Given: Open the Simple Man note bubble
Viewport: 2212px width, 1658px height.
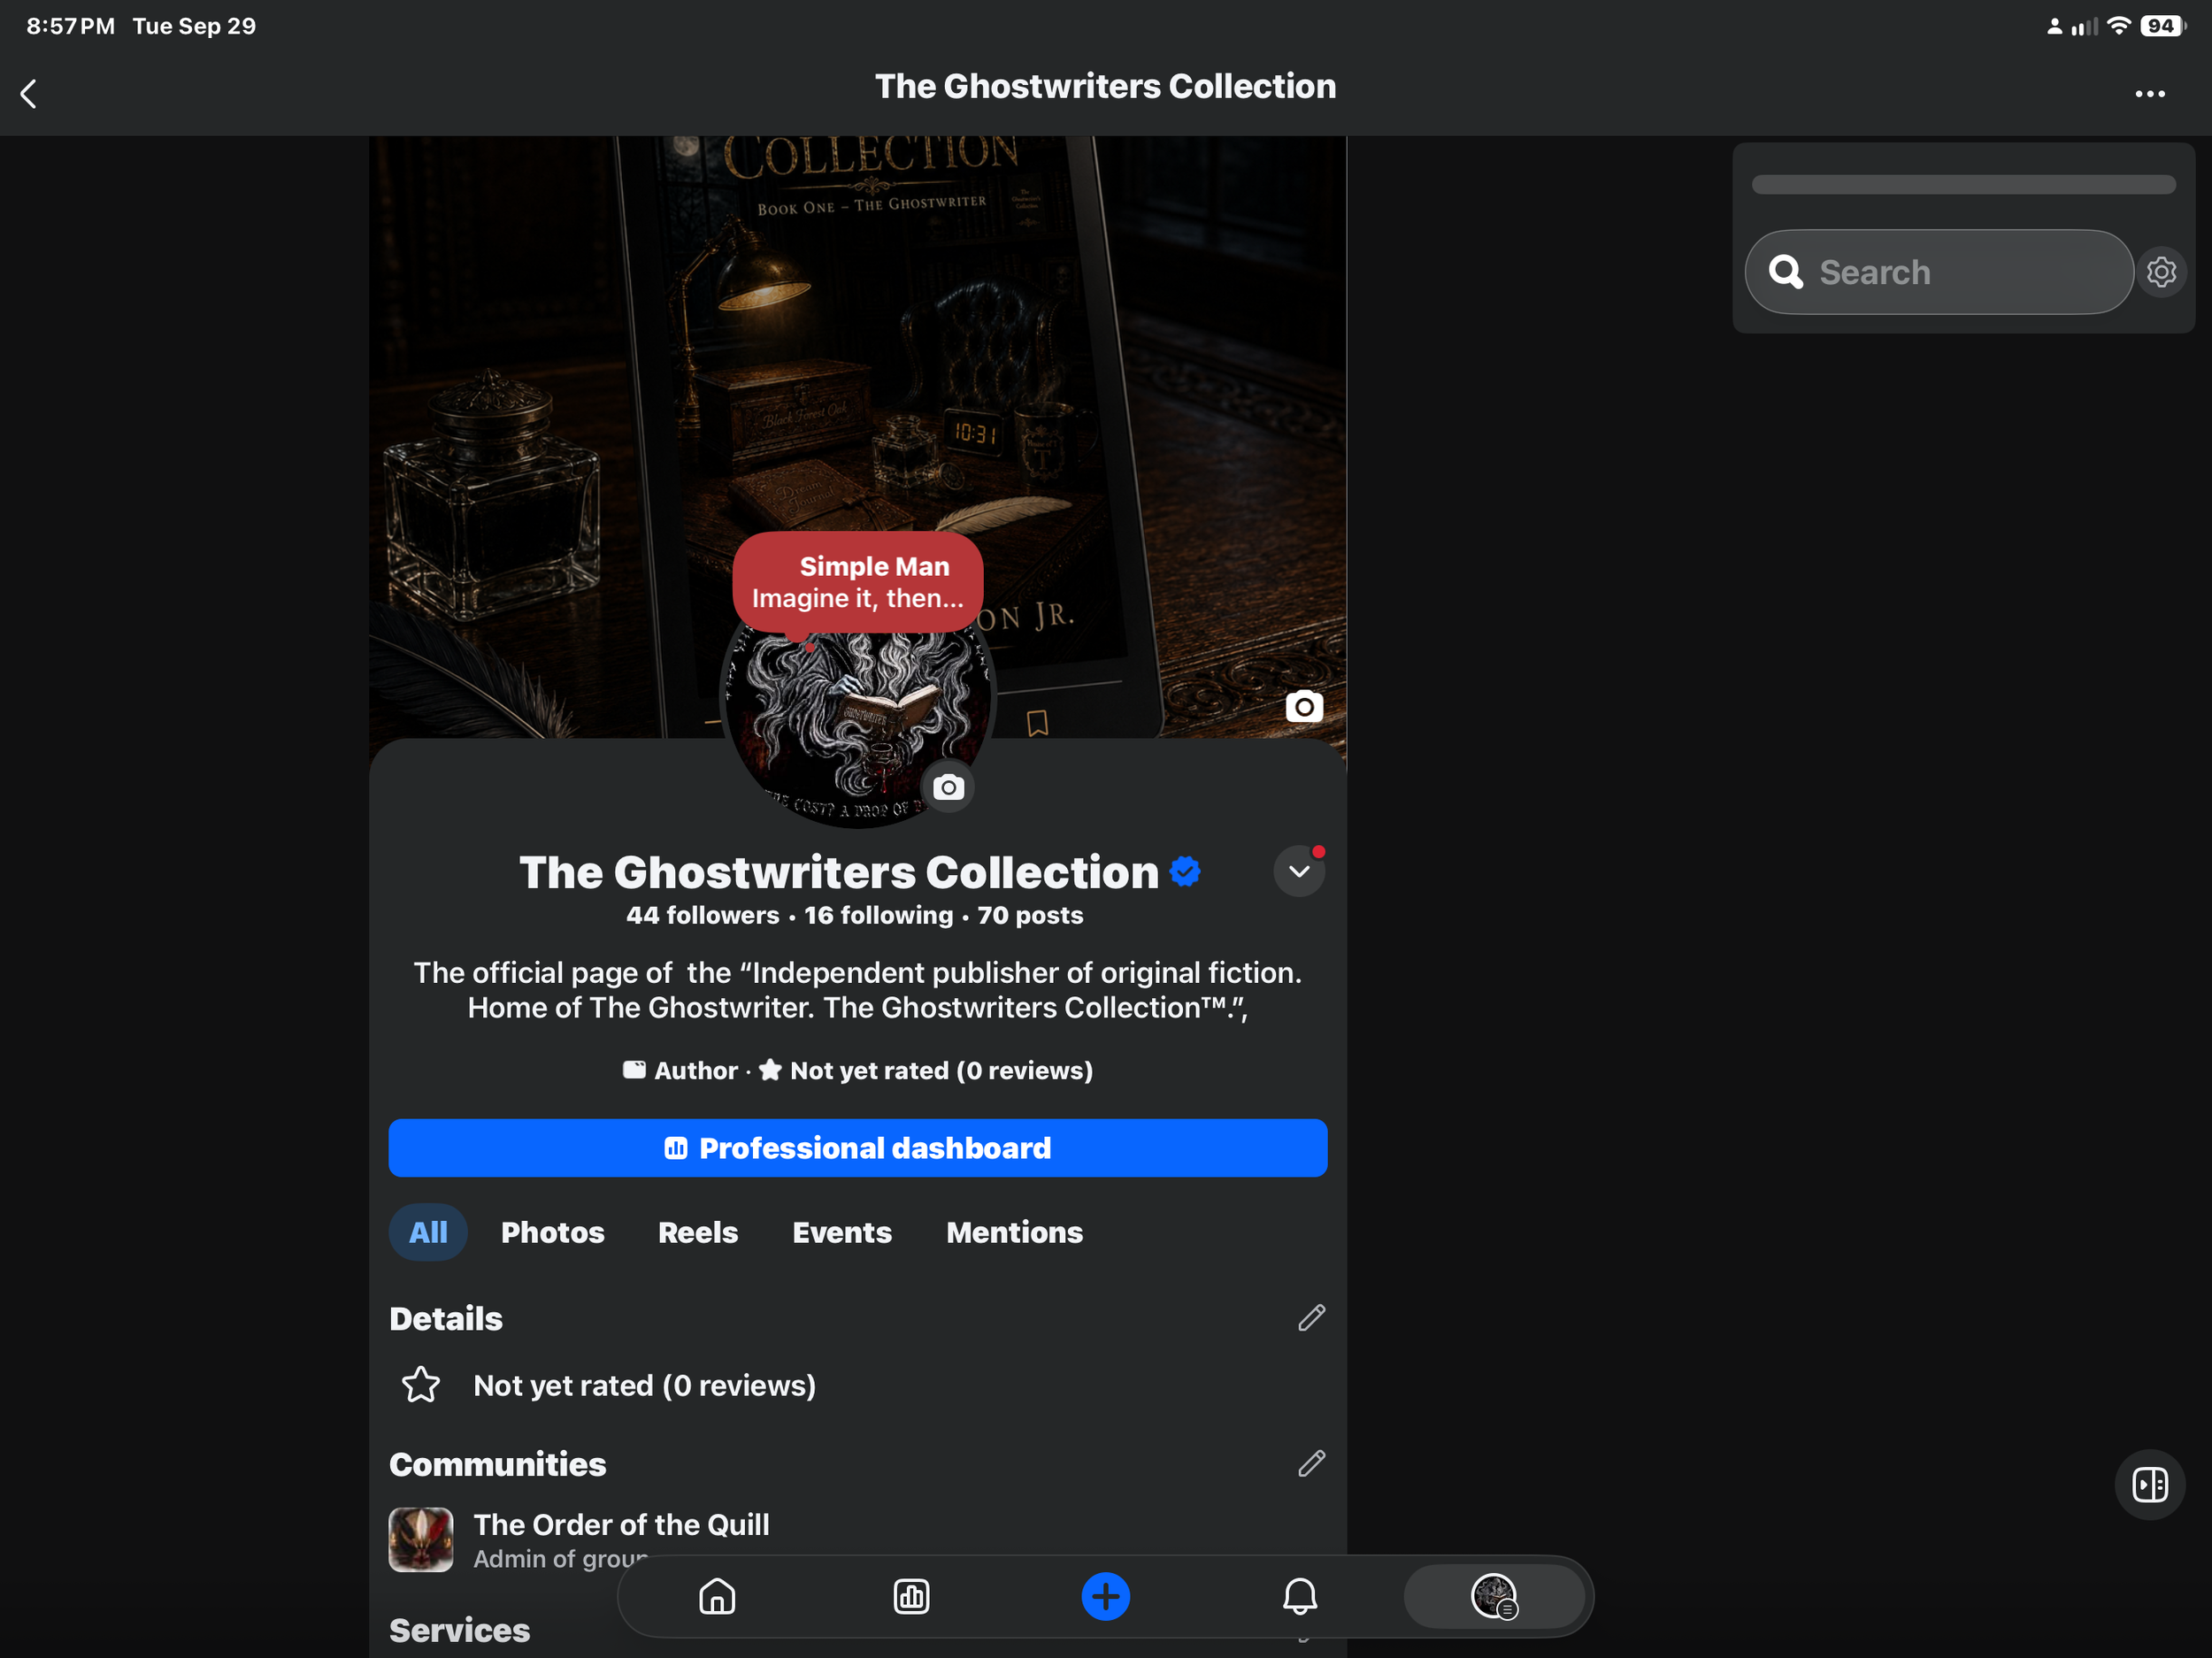Looking at the screenshot, I should [858, 582].
